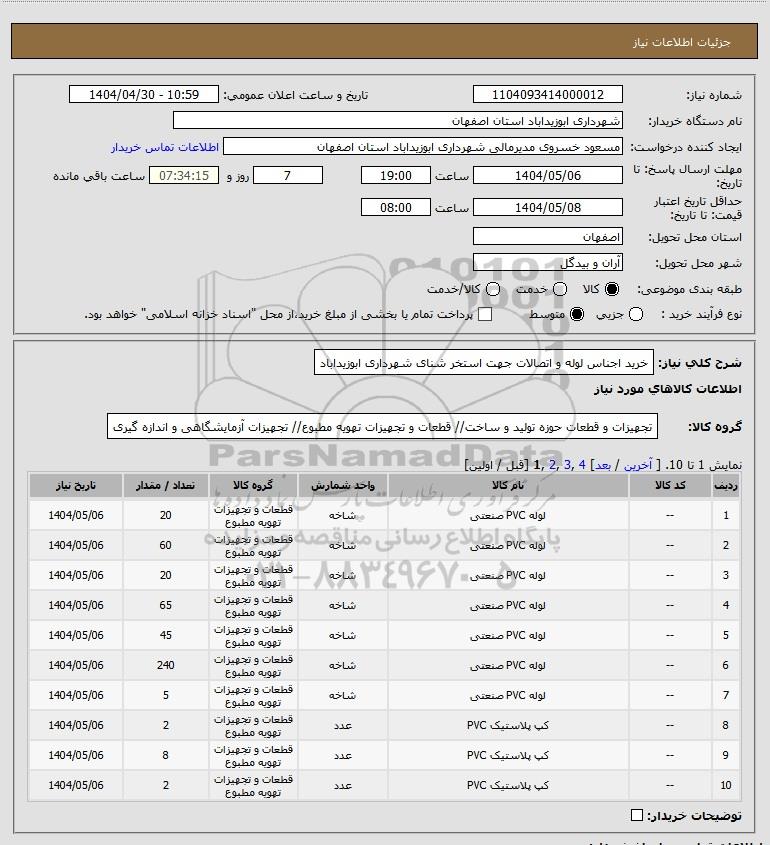Click the شرح کلی نیاز description field
This screenshot has width=770, height=845.
484,363
